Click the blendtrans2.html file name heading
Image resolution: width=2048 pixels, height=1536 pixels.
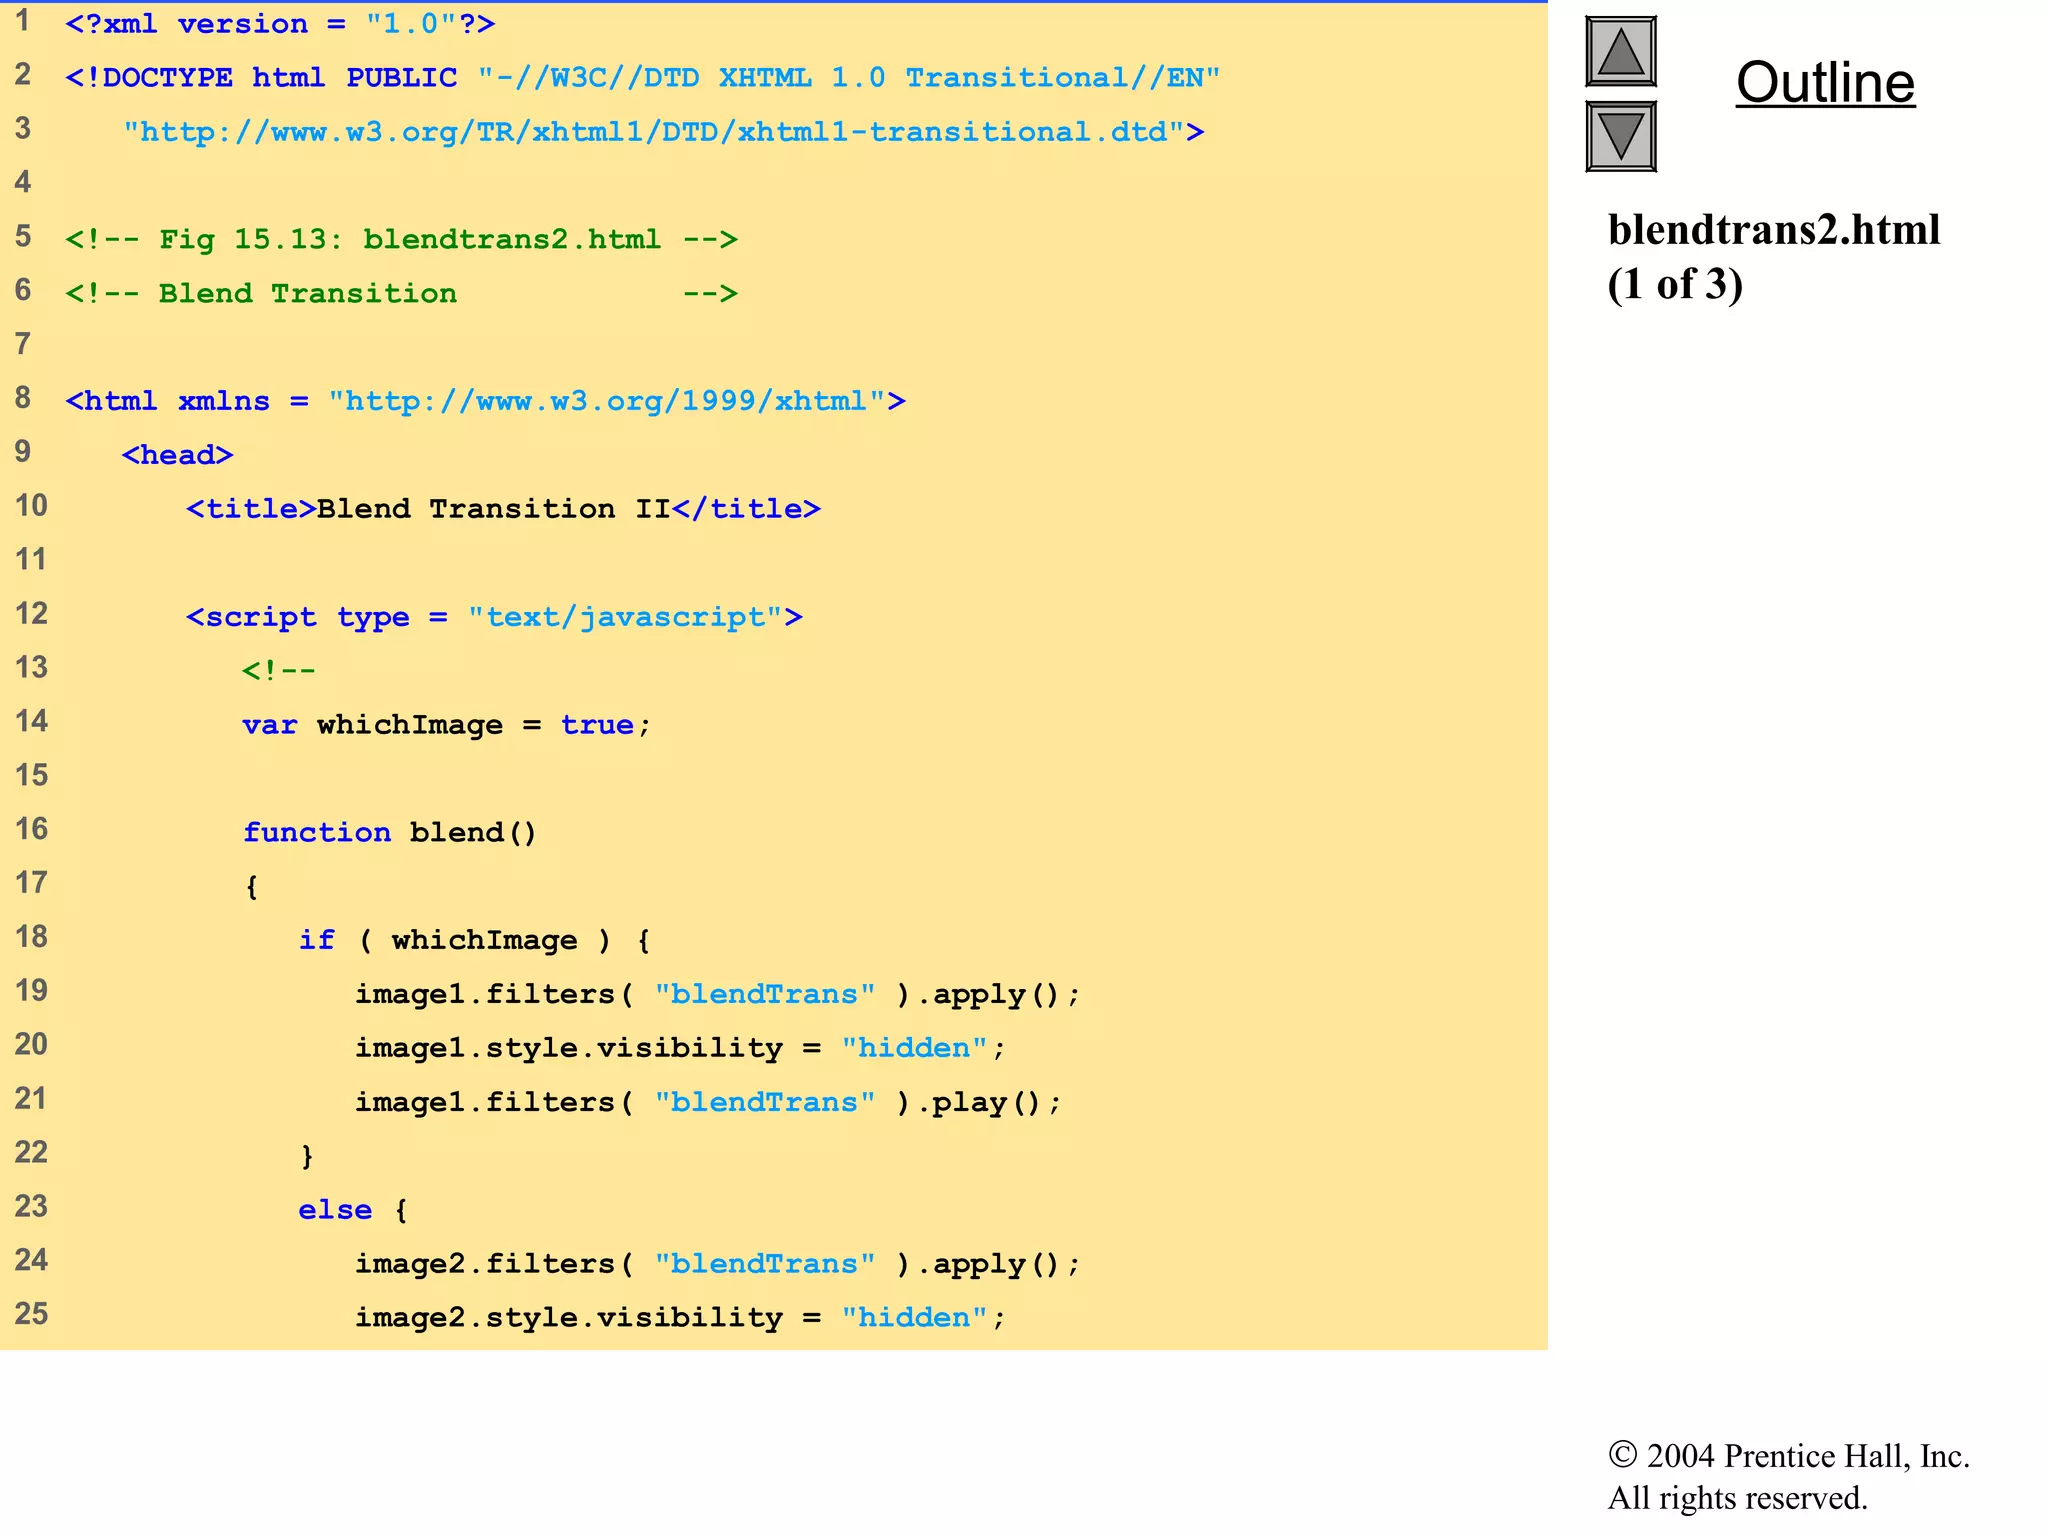coord(1773,230)
